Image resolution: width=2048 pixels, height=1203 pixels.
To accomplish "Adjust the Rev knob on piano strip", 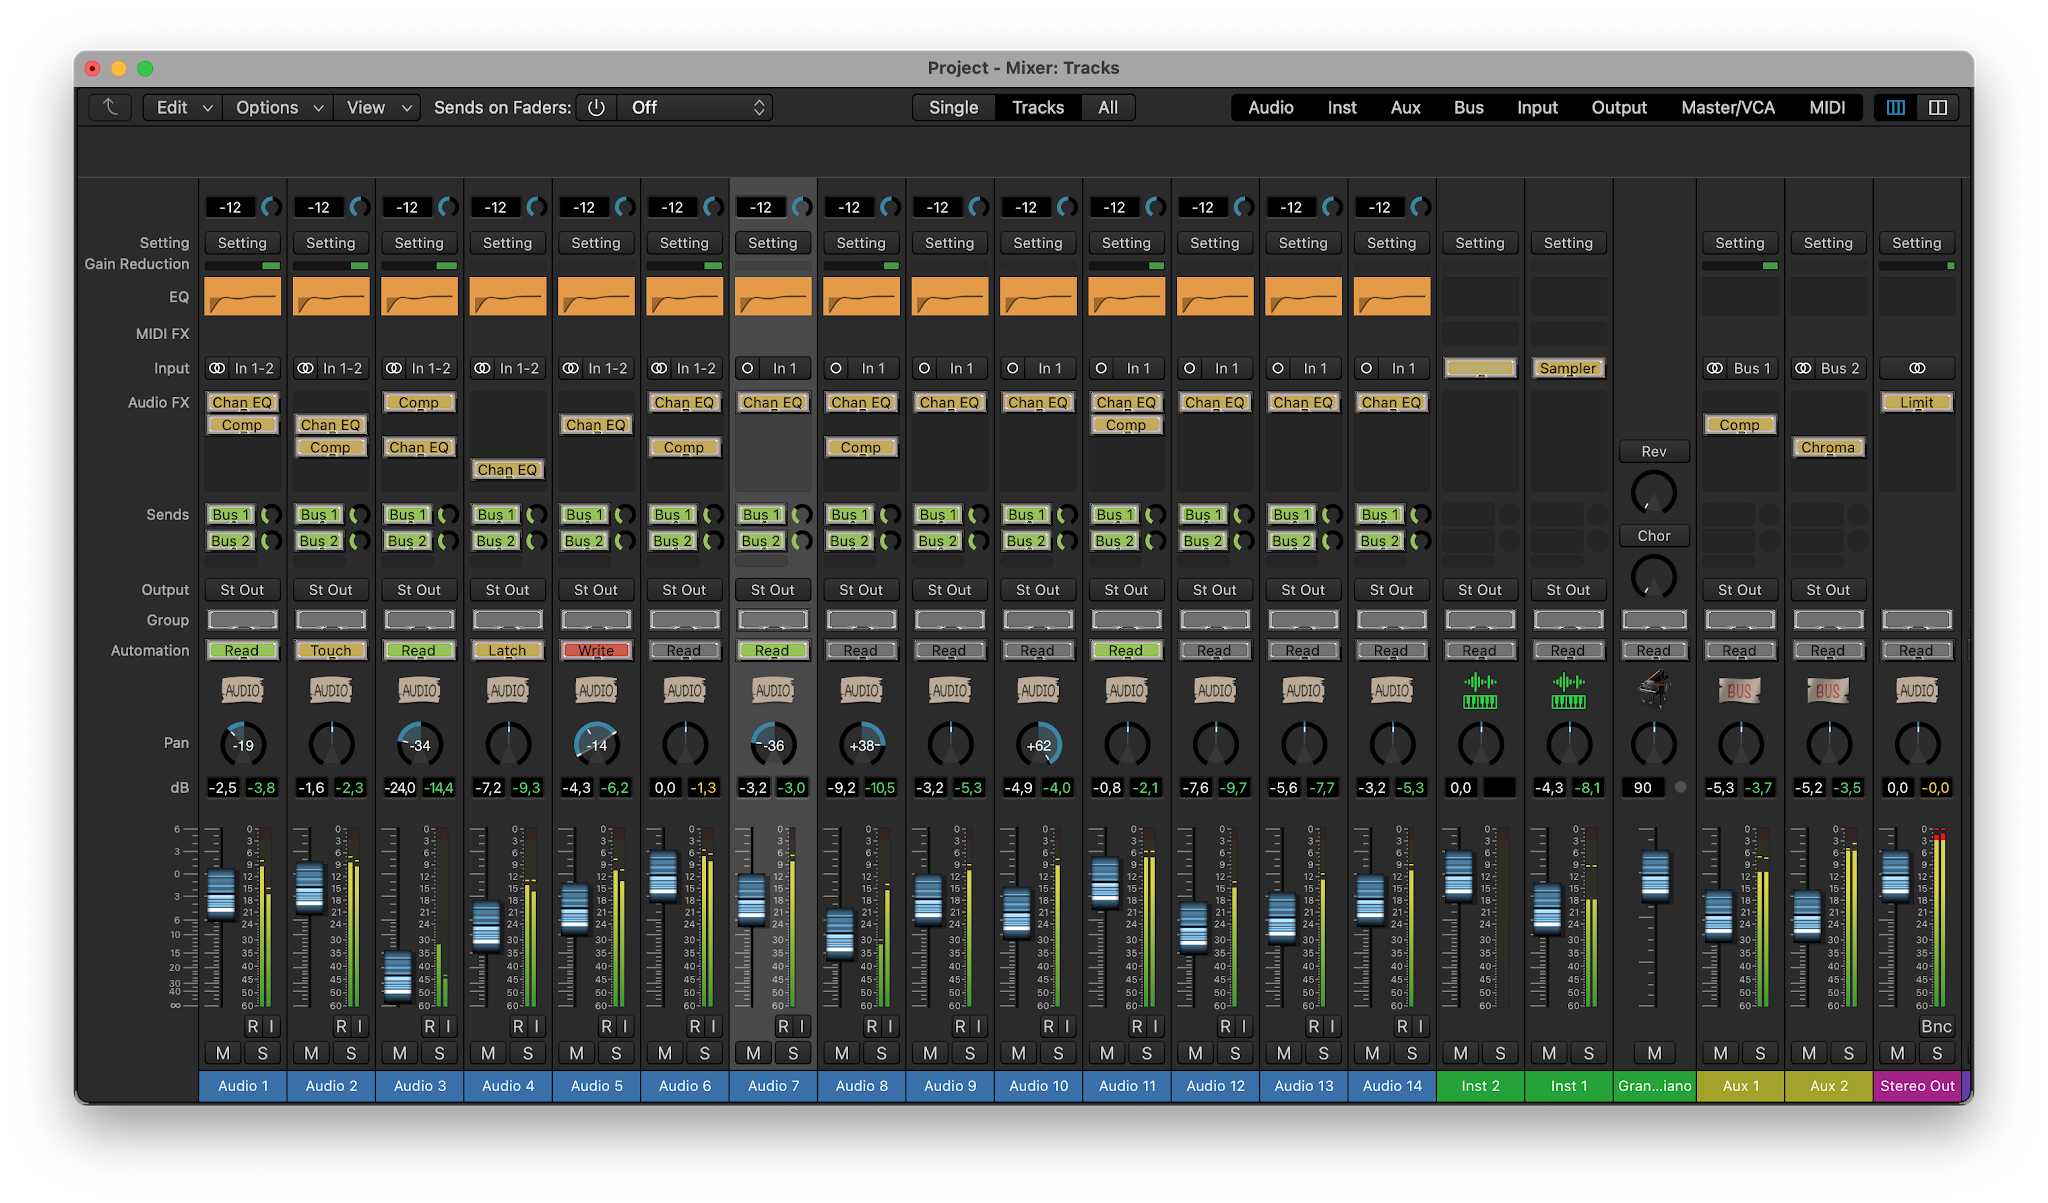I will (x=1654, y=492).
